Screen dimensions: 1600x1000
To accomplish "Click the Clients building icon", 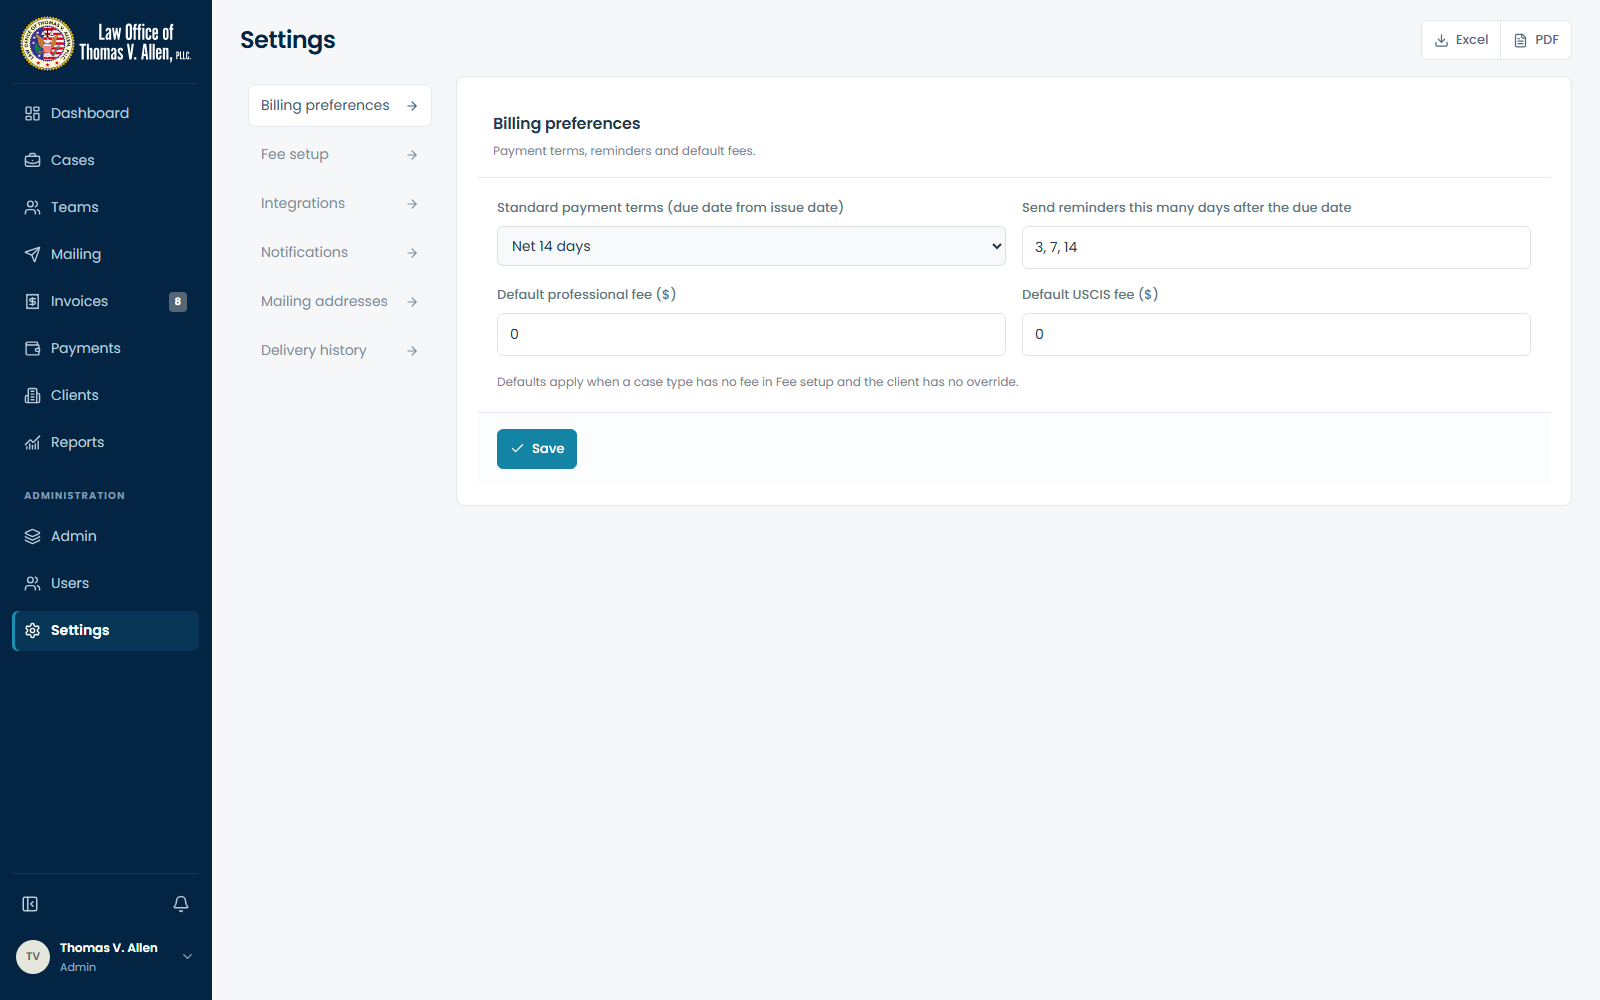I will click(32, 395).
